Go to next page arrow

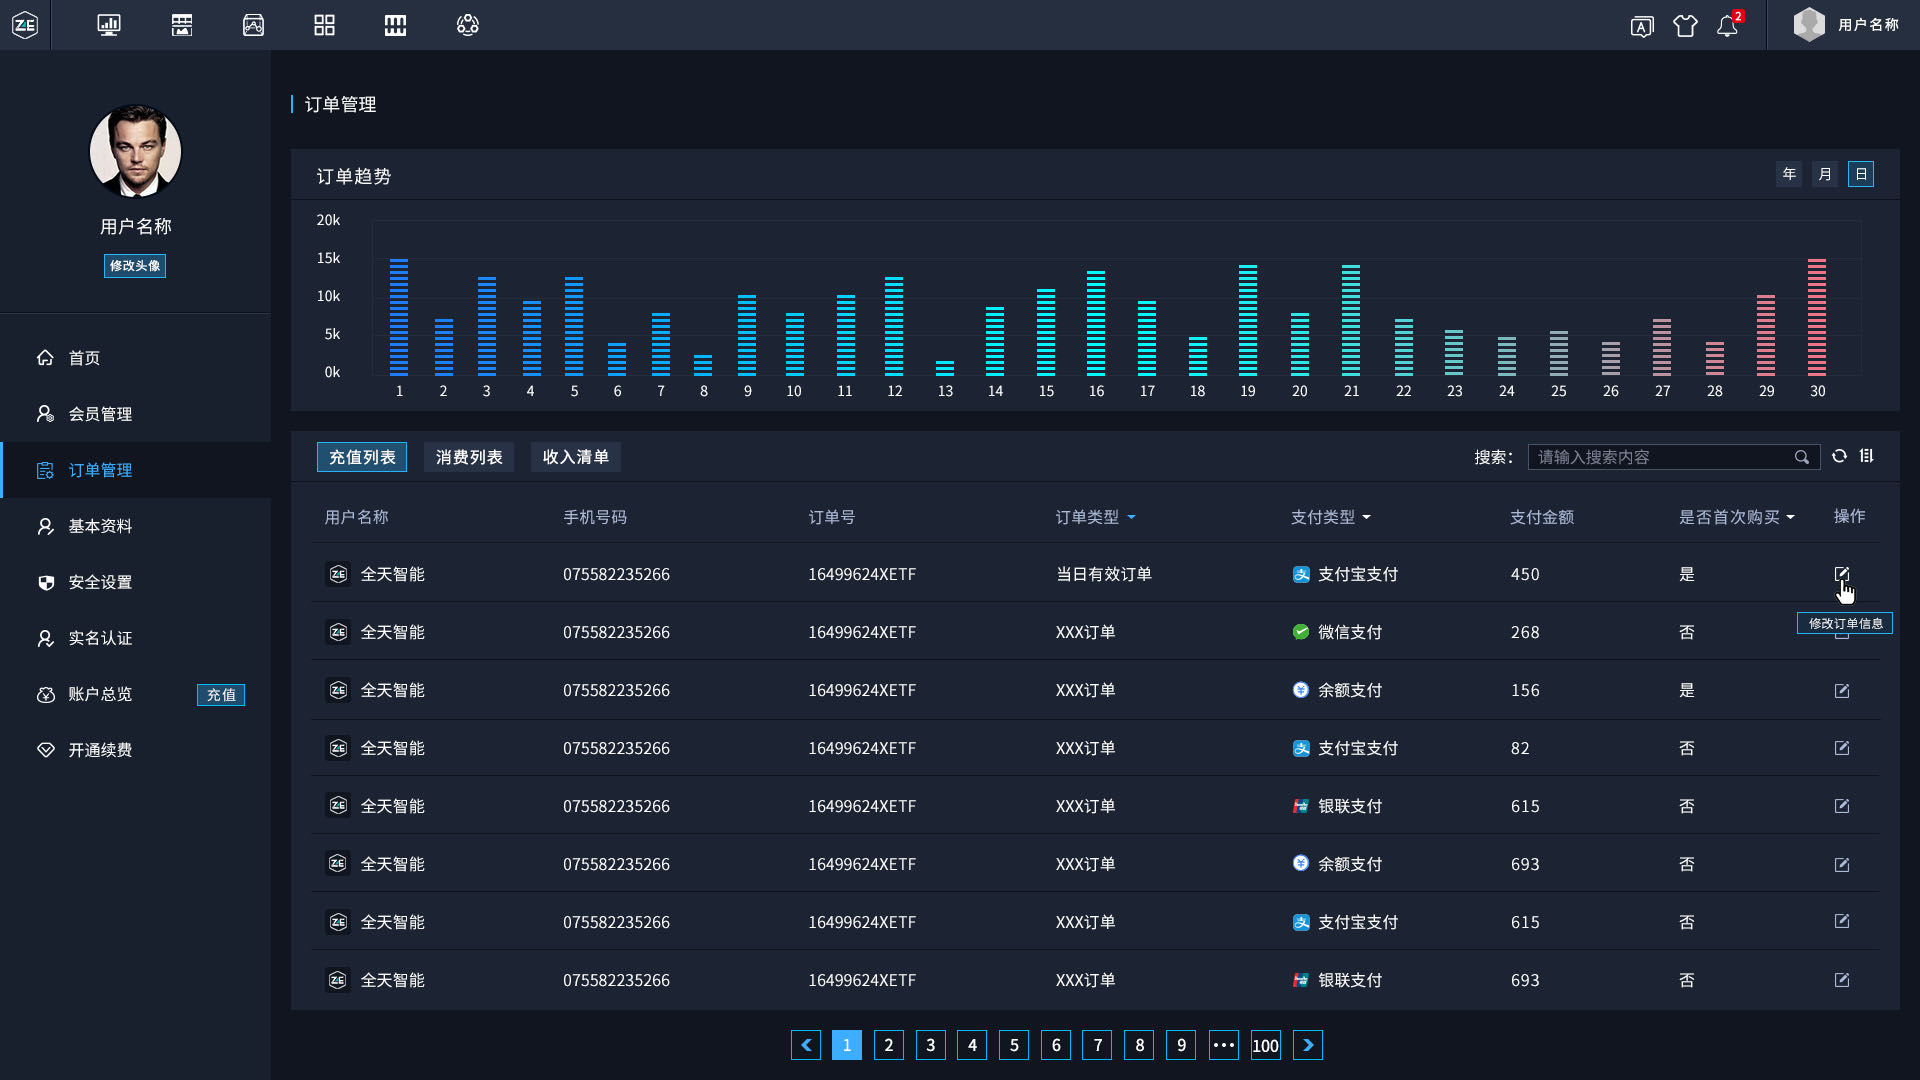click(x=1308, y=1045)
